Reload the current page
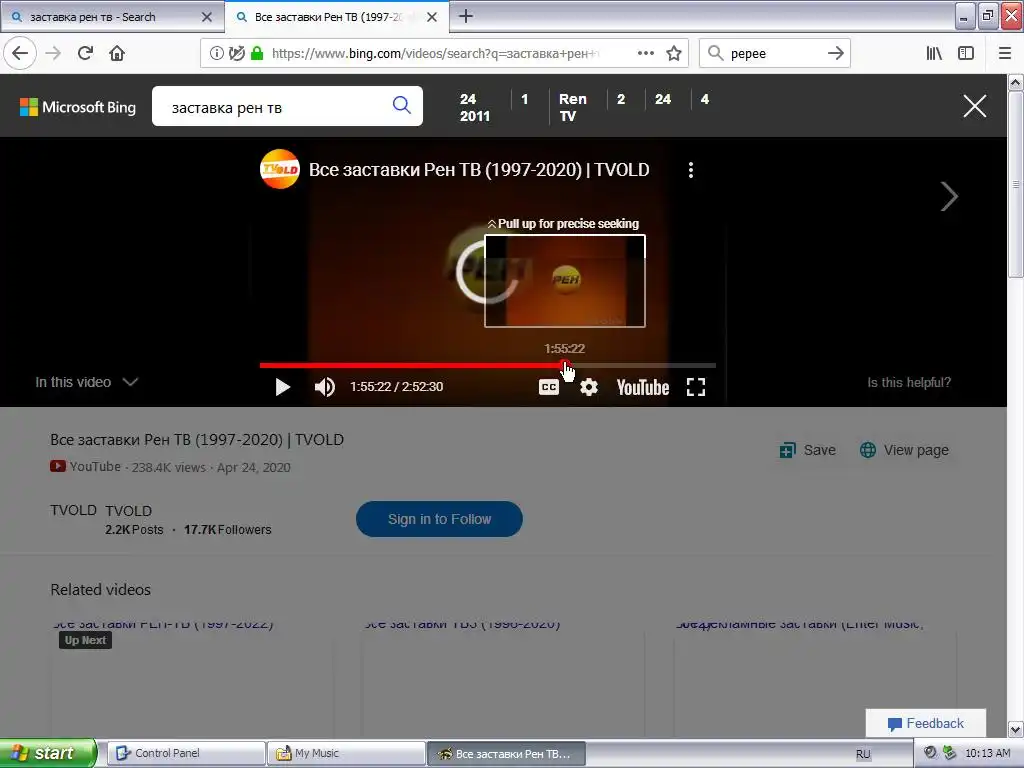 pos(85,53)
